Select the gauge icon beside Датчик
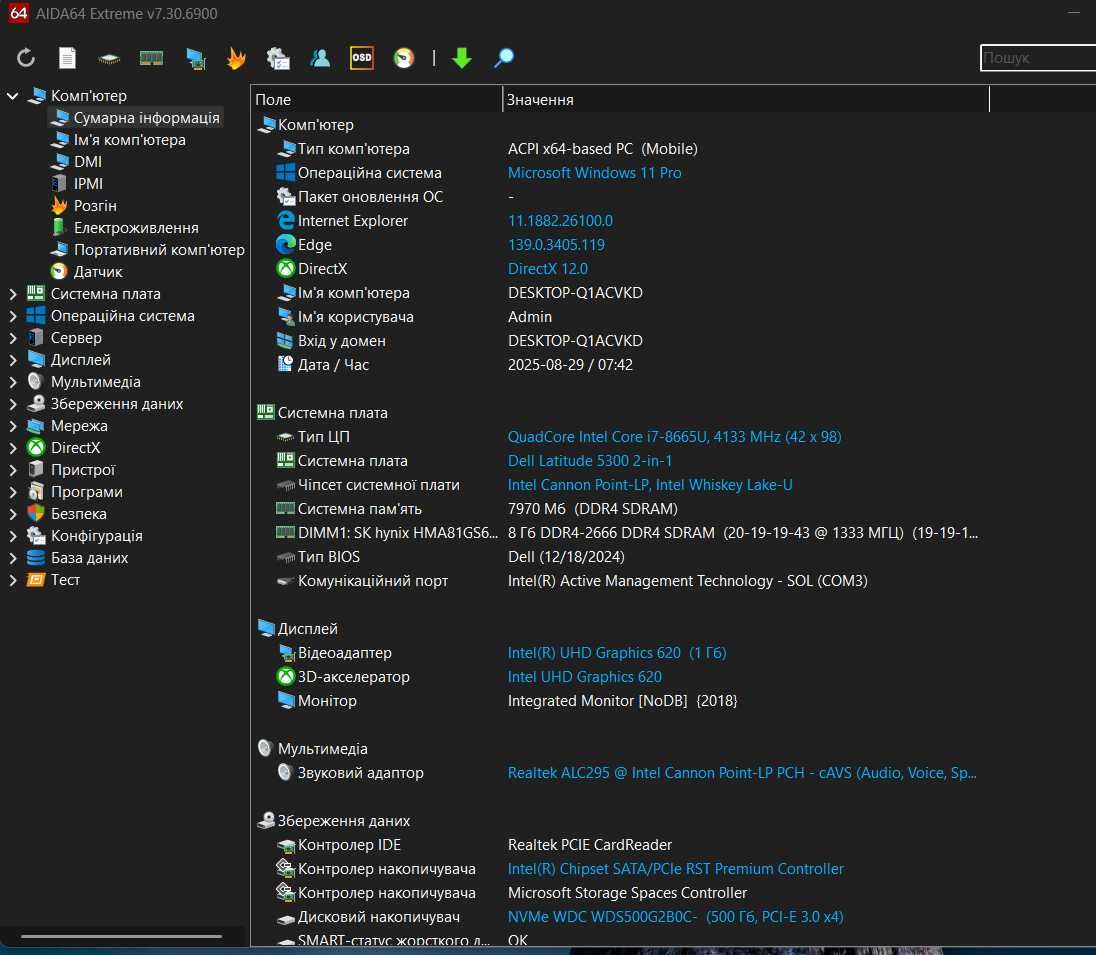This screenshot has width=1096, height=955. pyautogui.click(x=59, y=271)
